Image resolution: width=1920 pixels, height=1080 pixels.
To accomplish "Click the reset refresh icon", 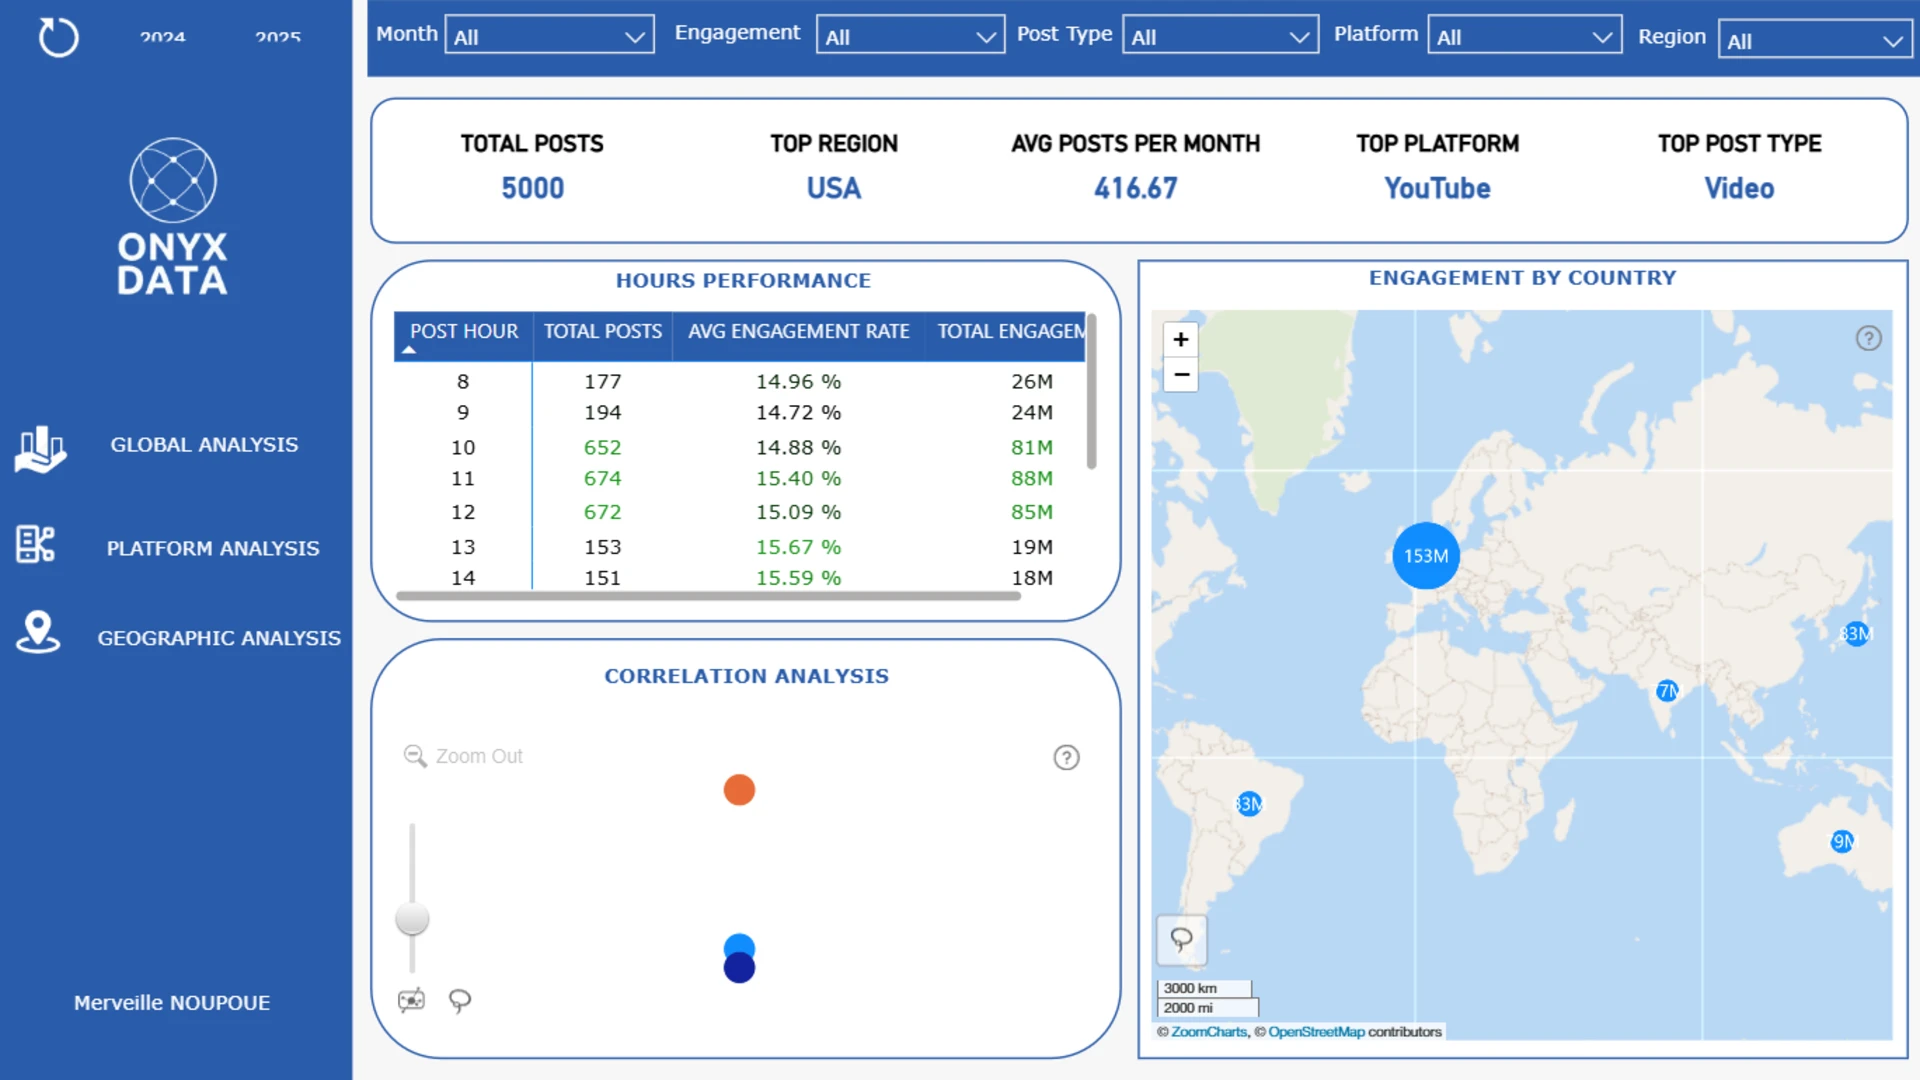I will coord(58,38).
